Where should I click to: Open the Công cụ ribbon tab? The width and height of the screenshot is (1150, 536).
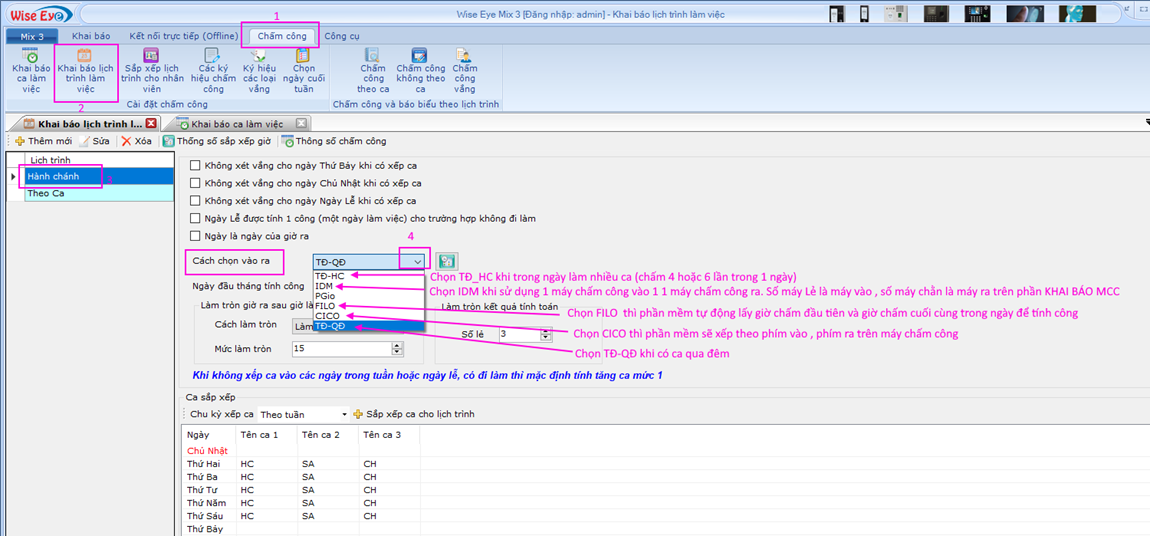coord(341,36)
